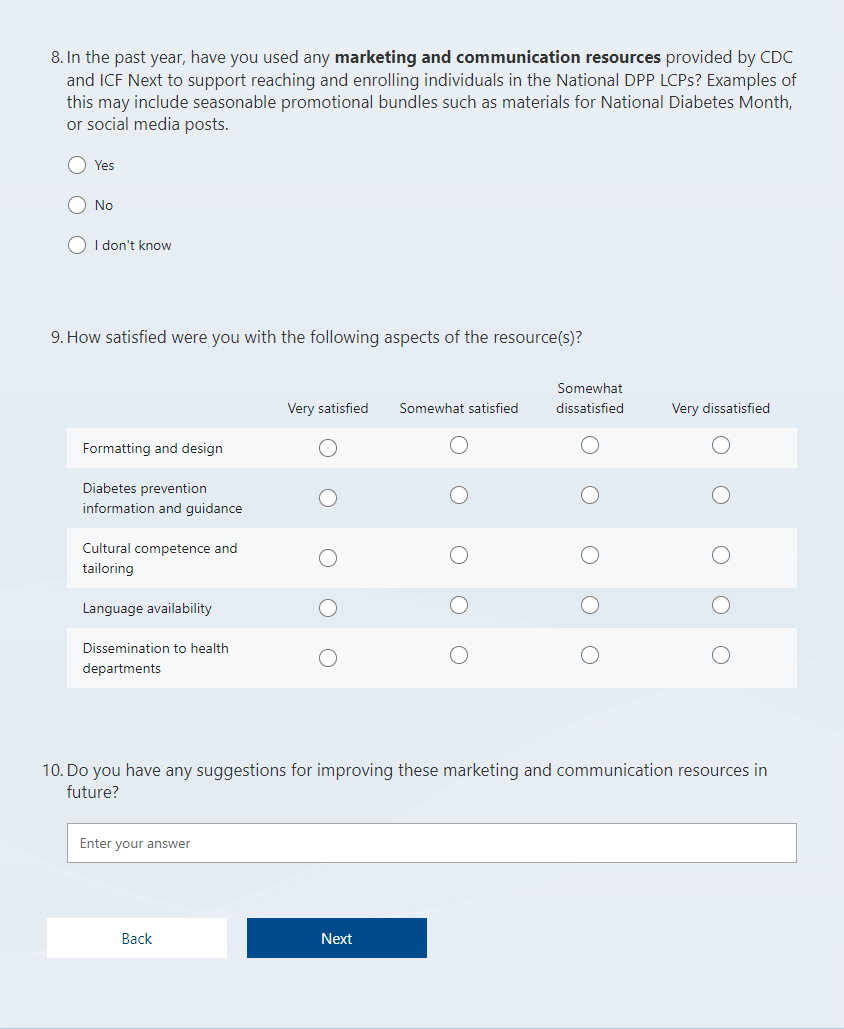The width and height of the screenshot is (844, 1029).
Task: Rate Cultural competence Somewhat satisfied
Action: click(x=459, y=555)
